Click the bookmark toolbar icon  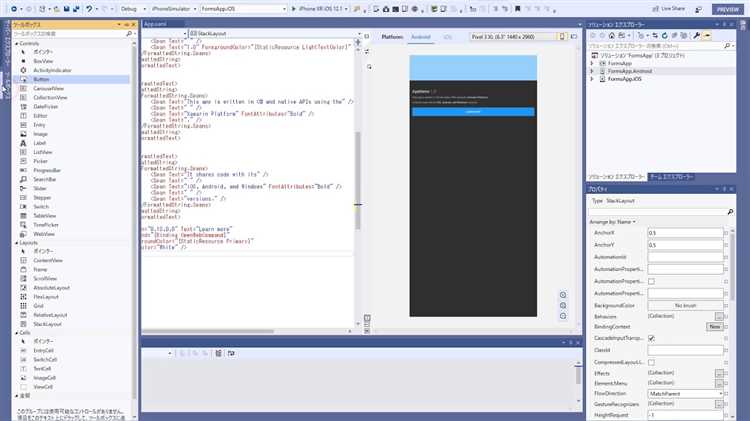[517, 9]
